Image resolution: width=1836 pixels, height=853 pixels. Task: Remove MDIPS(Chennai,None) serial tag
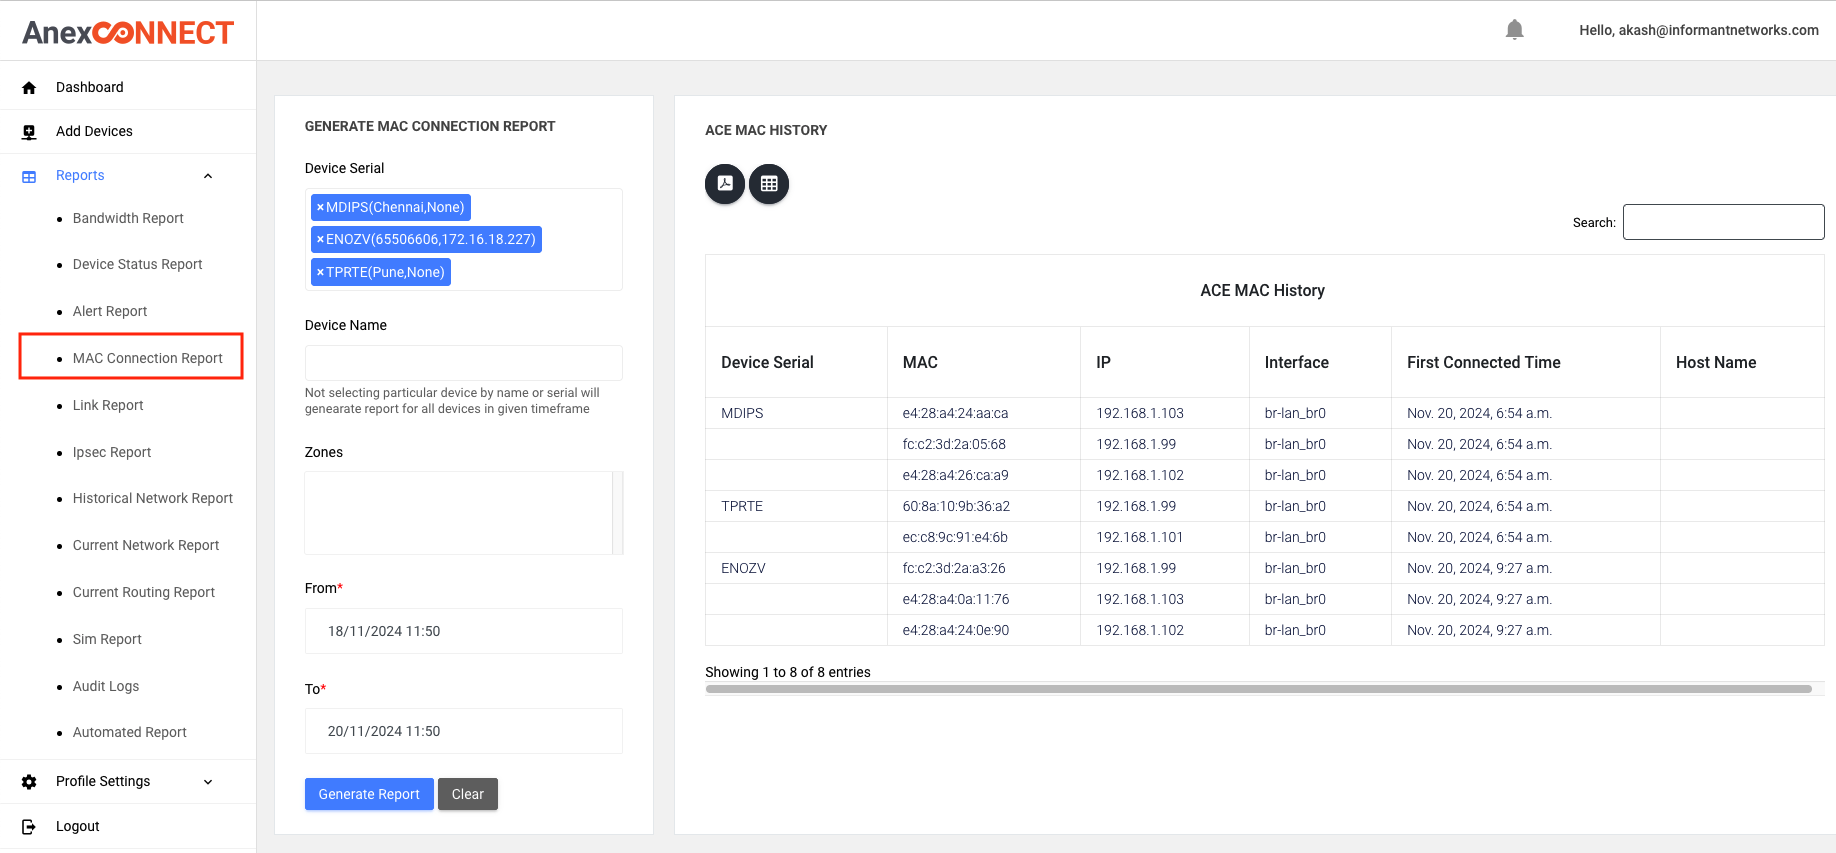[x=320, y=208]
